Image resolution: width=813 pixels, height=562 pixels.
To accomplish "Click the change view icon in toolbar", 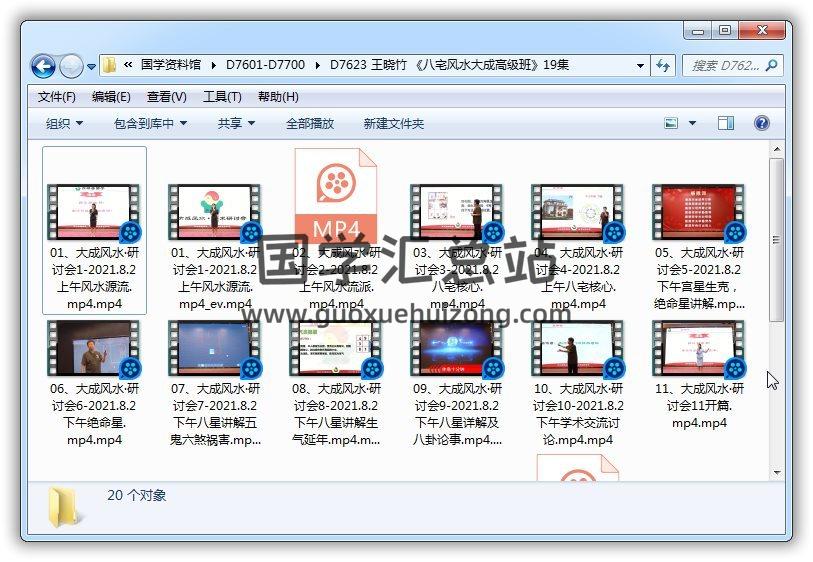I will tap(673, 123).
